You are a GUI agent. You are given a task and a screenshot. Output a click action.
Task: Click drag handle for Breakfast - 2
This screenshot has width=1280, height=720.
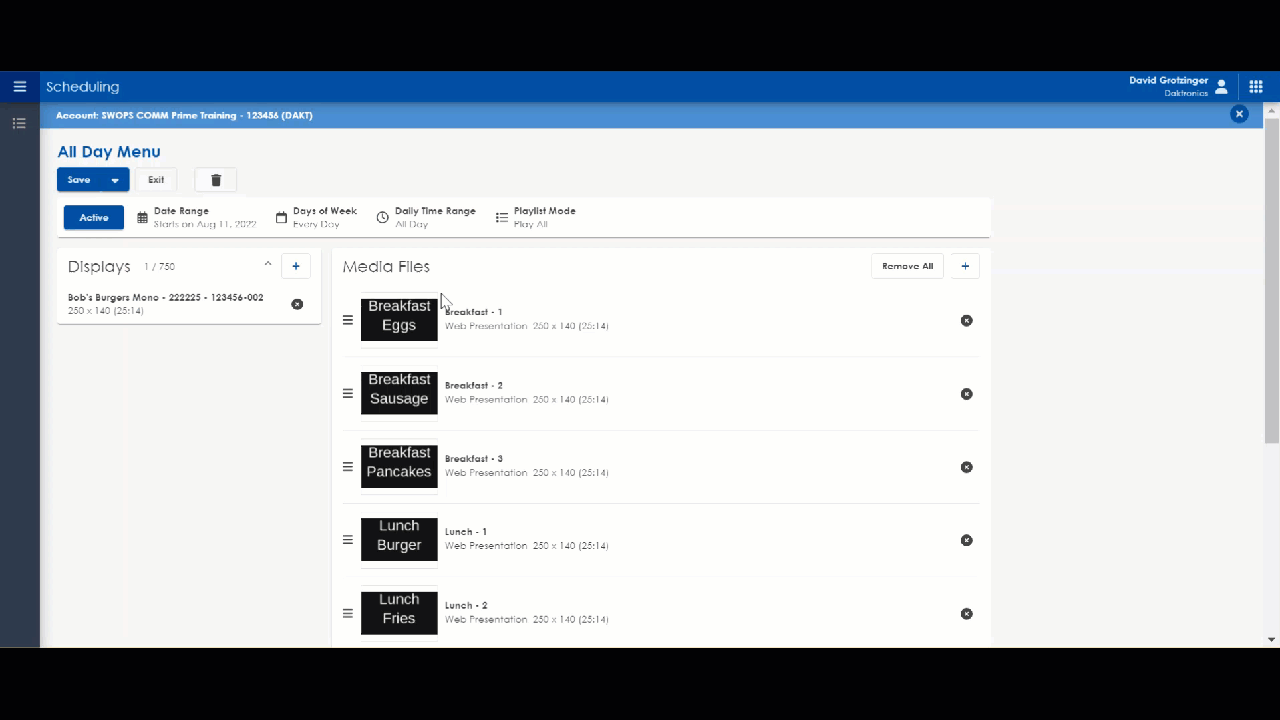(x=348, y=394)
